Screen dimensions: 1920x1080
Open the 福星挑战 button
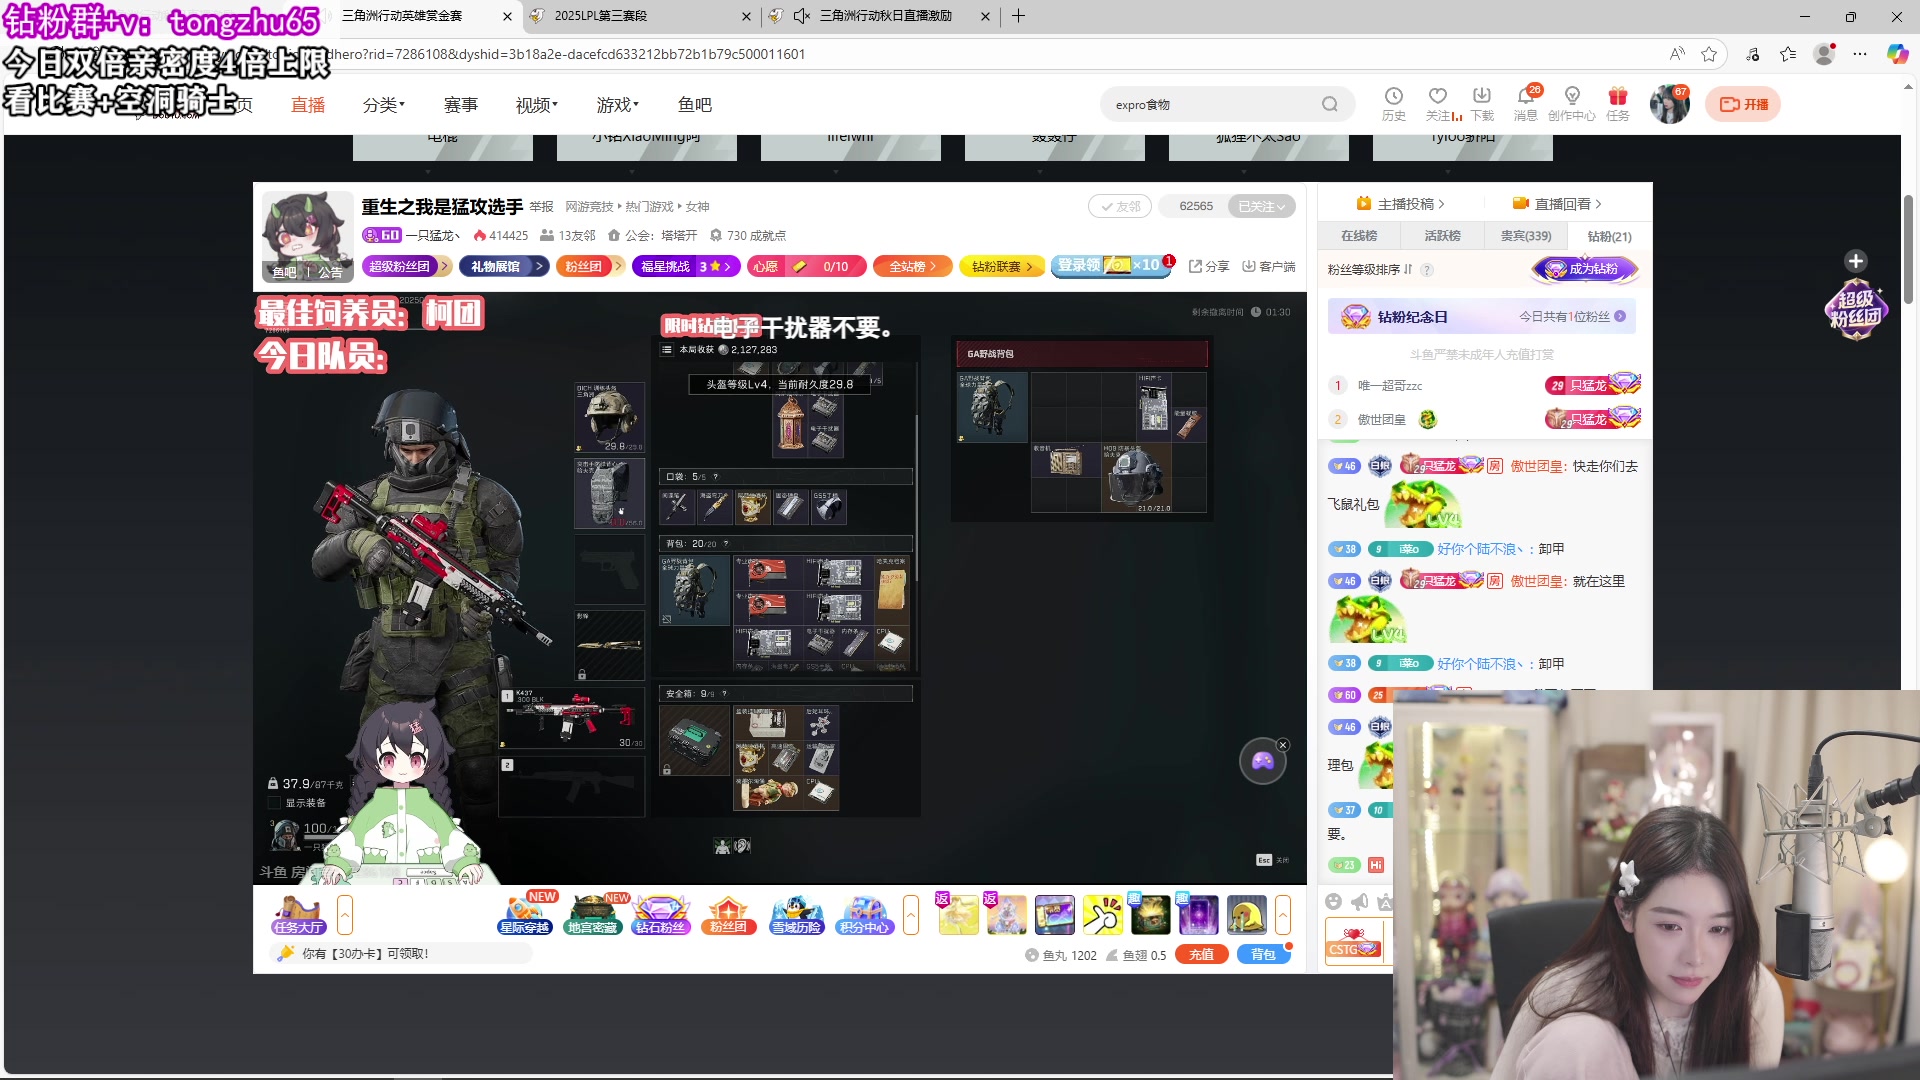pyautogui.click(x=686, y=266)
